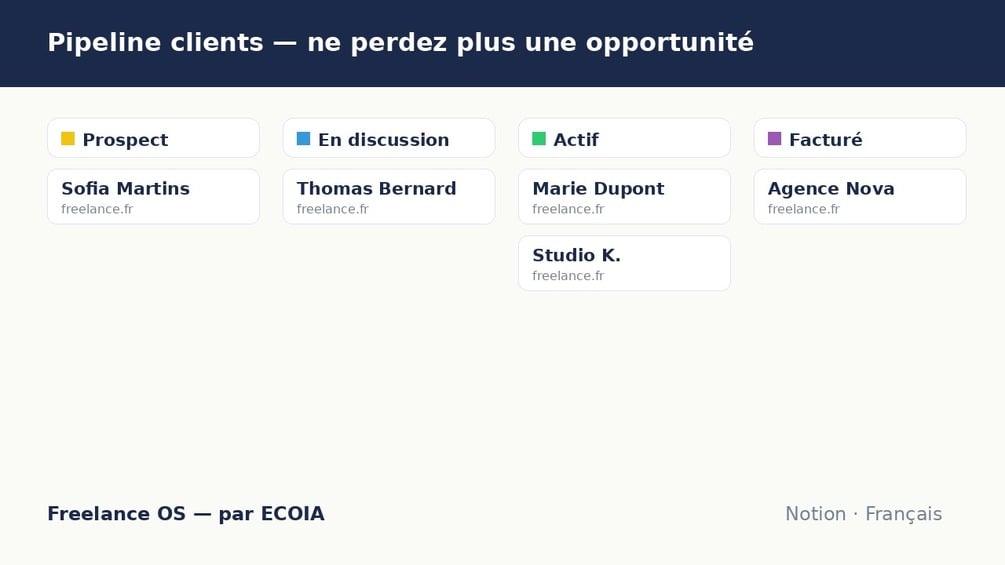Image resolution: width=1005 pixels, height=565 pixels.
Task: Open the Agence Nova client card
Action: (860, 197)
